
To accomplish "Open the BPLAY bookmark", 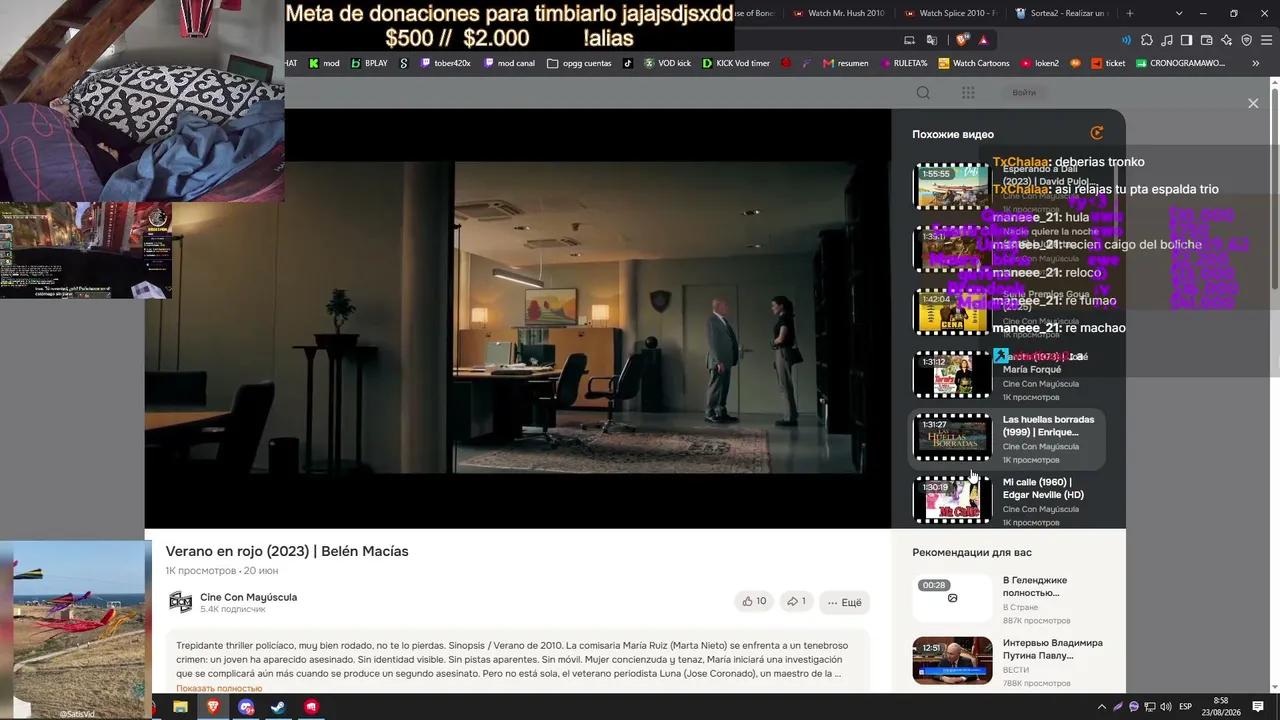I will (x=369, y=63).
